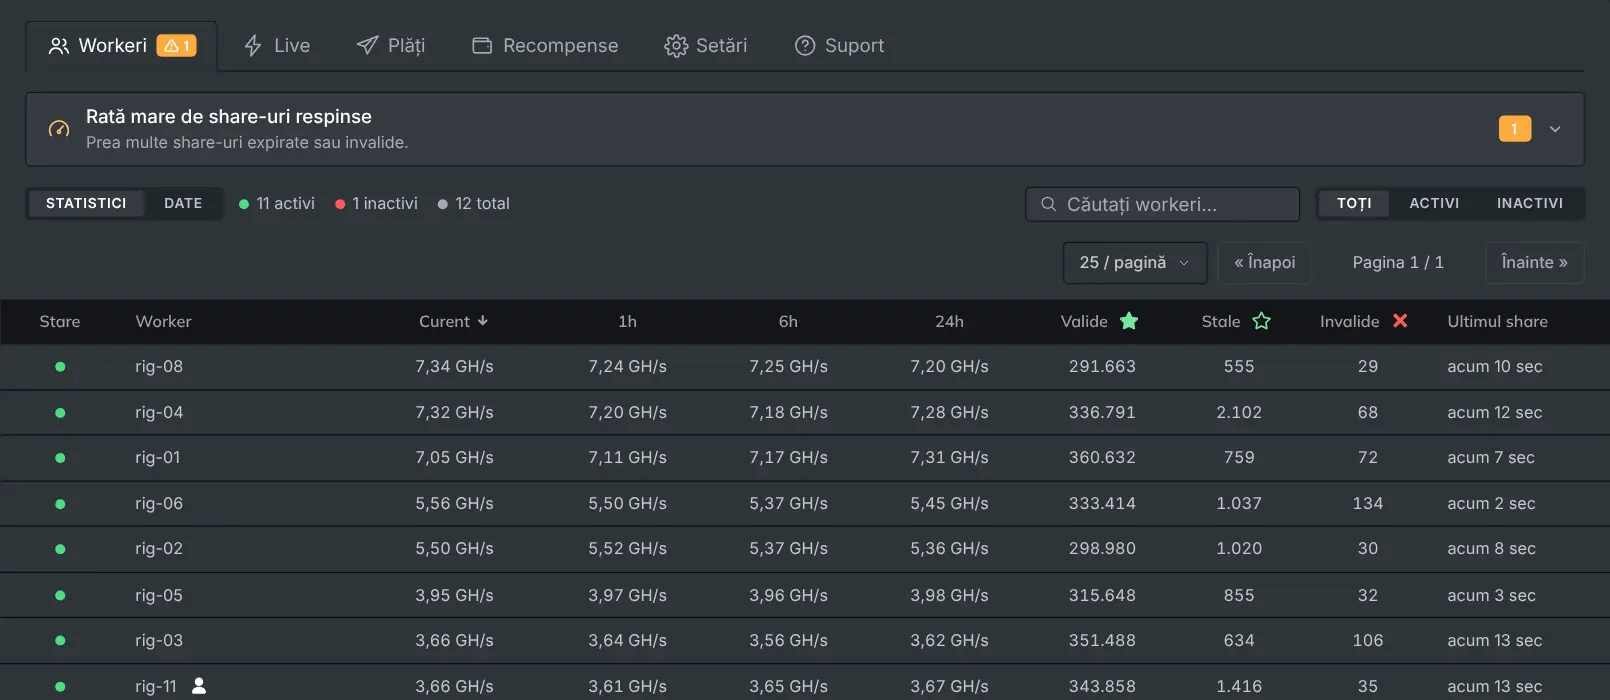The height and width of the screenshot is (700, 1610).
Task: Select the STATISTICI view toggle
Action: coord(86,203)
